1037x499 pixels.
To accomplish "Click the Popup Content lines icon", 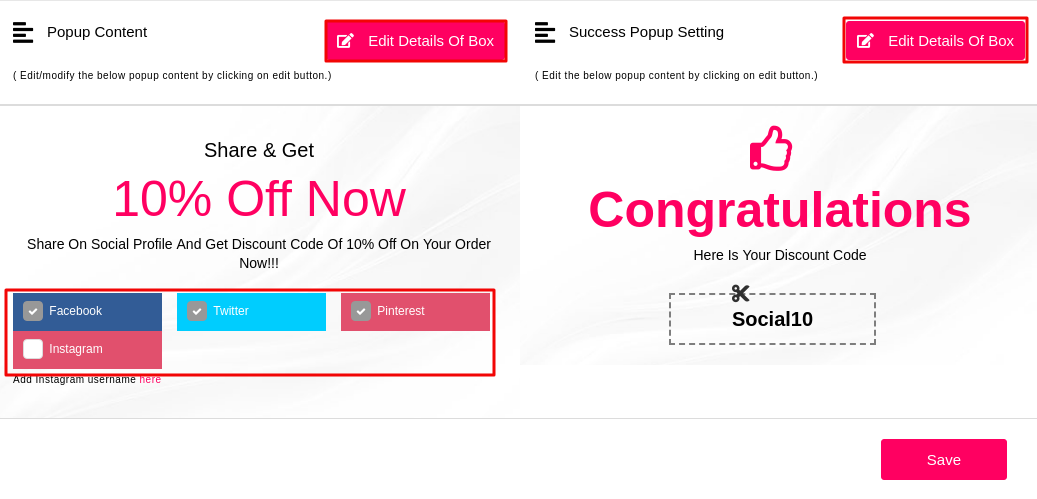I will click(x=23, y=32).
